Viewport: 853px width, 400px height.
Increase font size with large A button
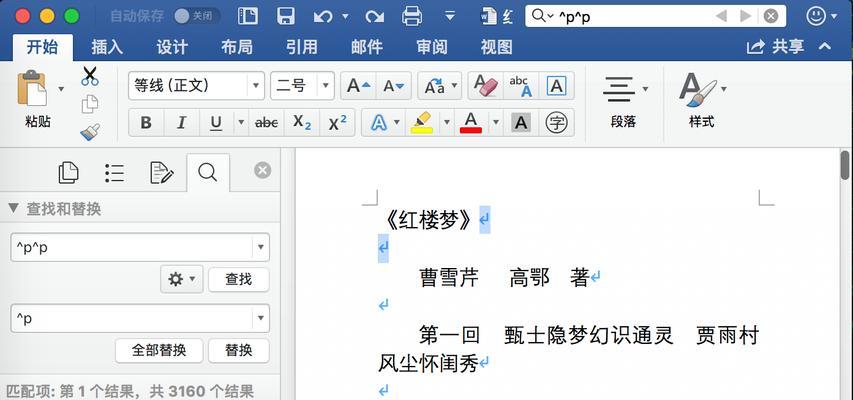click(358, 86)
